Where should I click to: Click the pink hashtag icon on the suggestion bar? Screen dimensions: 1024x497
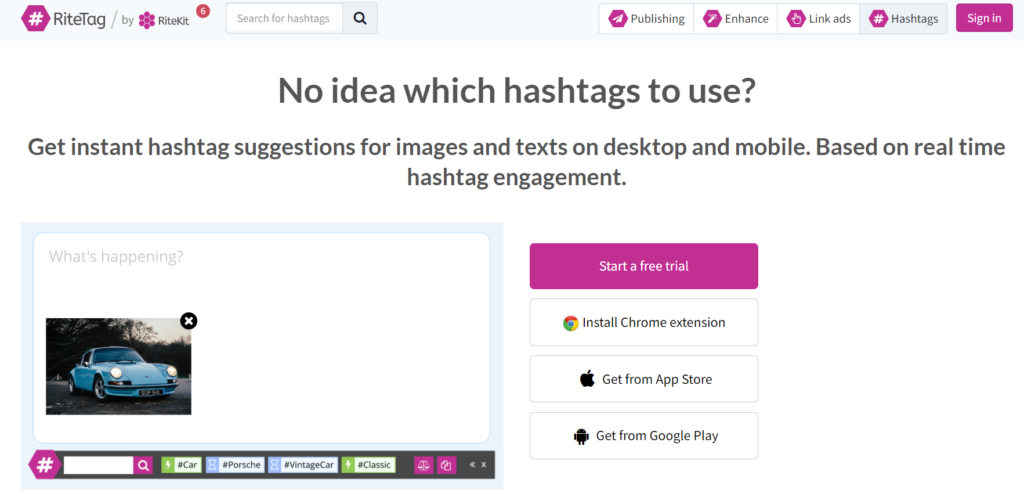click(x=44, y=464)
